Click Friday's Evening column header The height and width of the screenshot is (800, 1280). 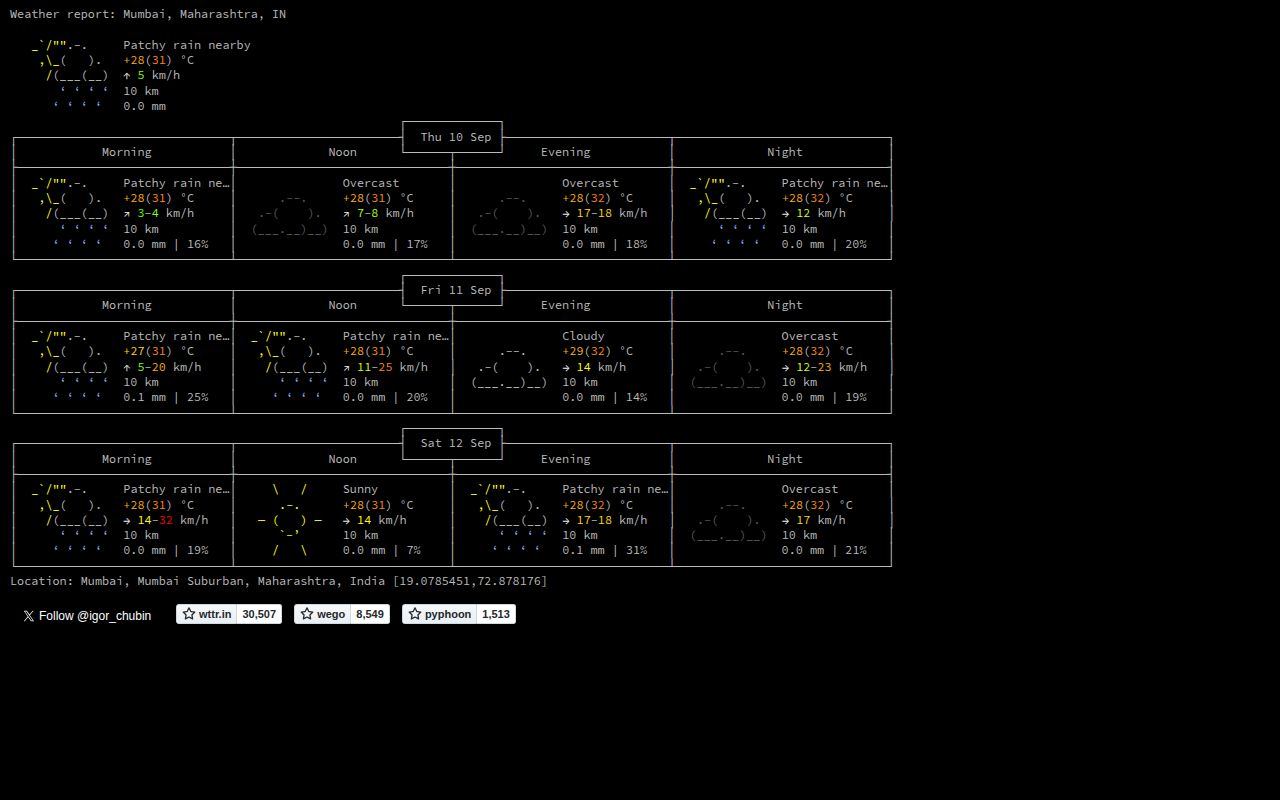pos(566,305)
